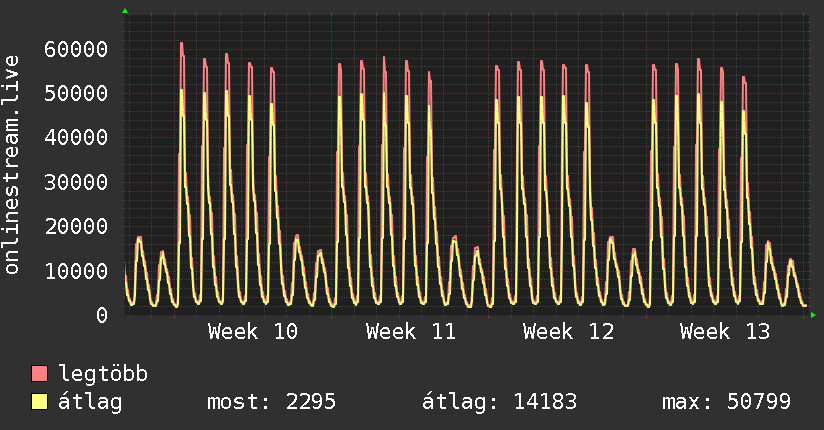Viewport: 824px width, 430px height.
Task: Click the 10000 y-axis tick label
Action: coord(76,271)
